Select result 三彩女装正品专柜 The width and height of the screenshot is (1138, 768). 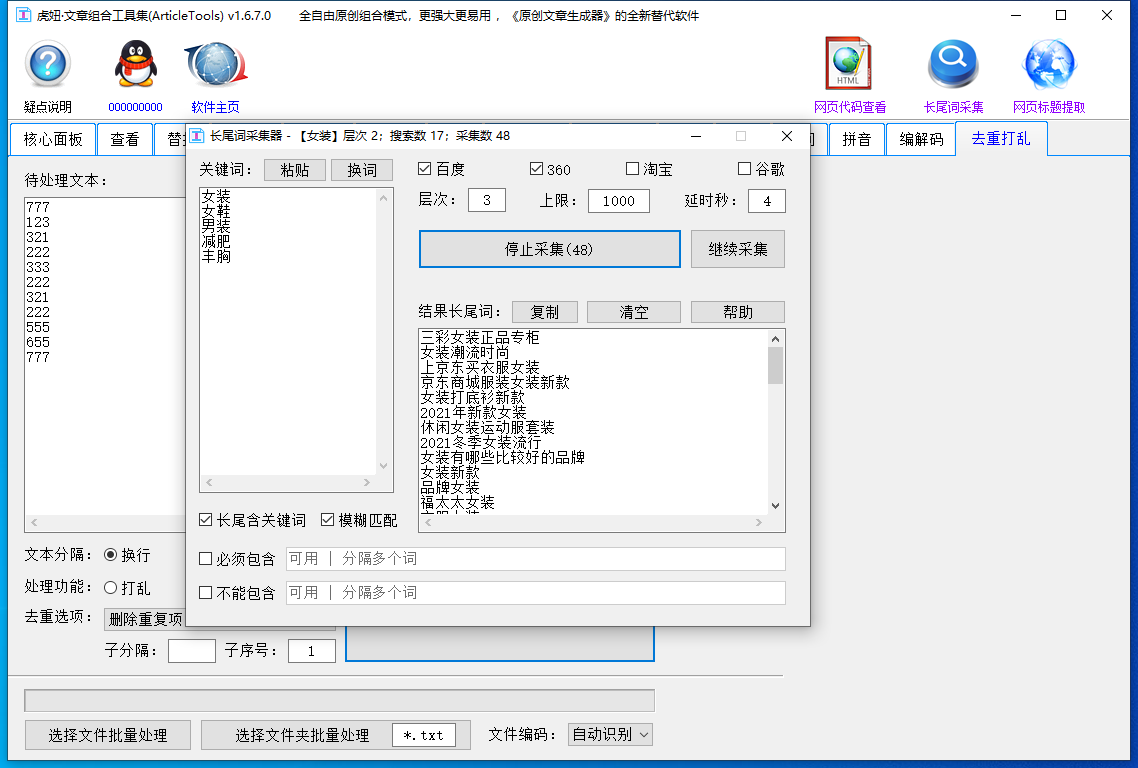(480, 338)
